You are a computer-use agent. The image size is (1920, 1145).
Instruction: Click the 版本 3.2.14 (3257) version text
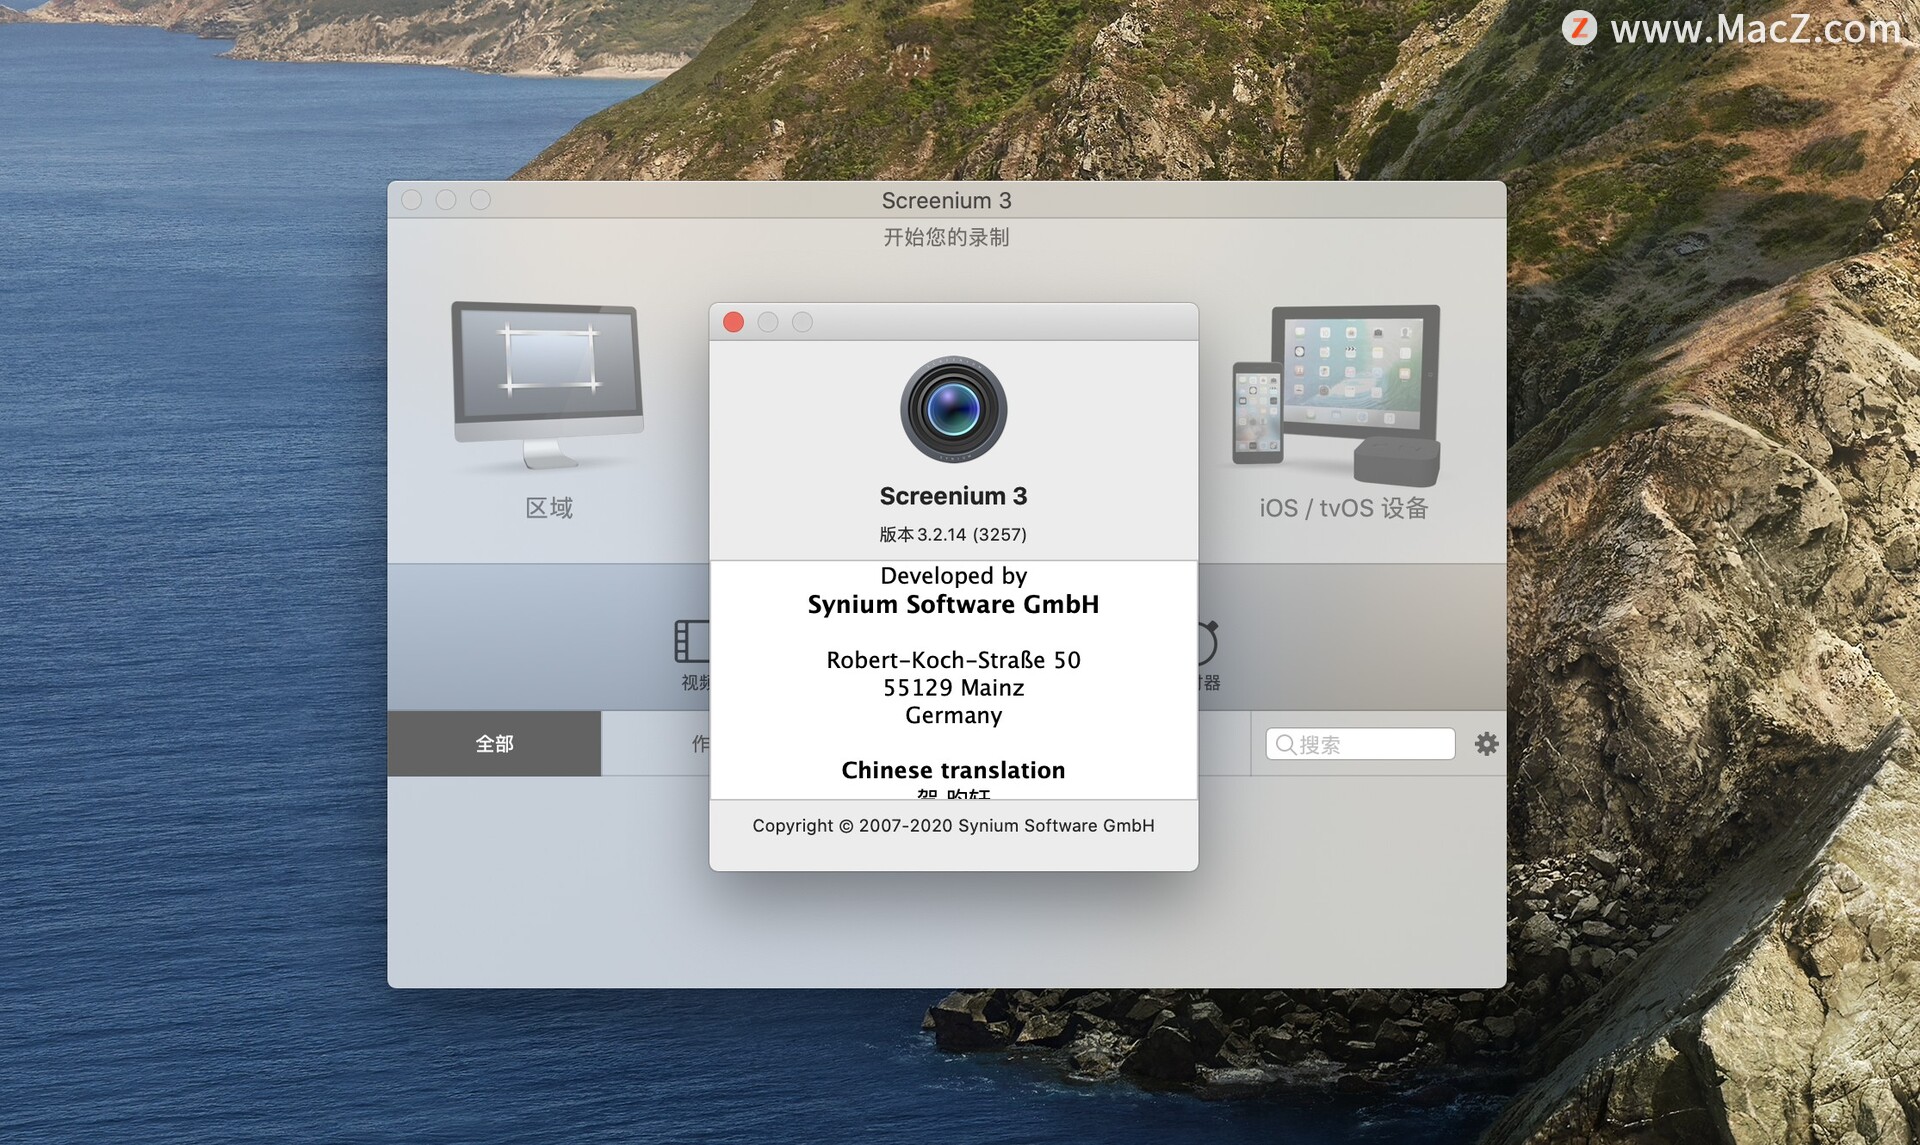coord(953,535)
